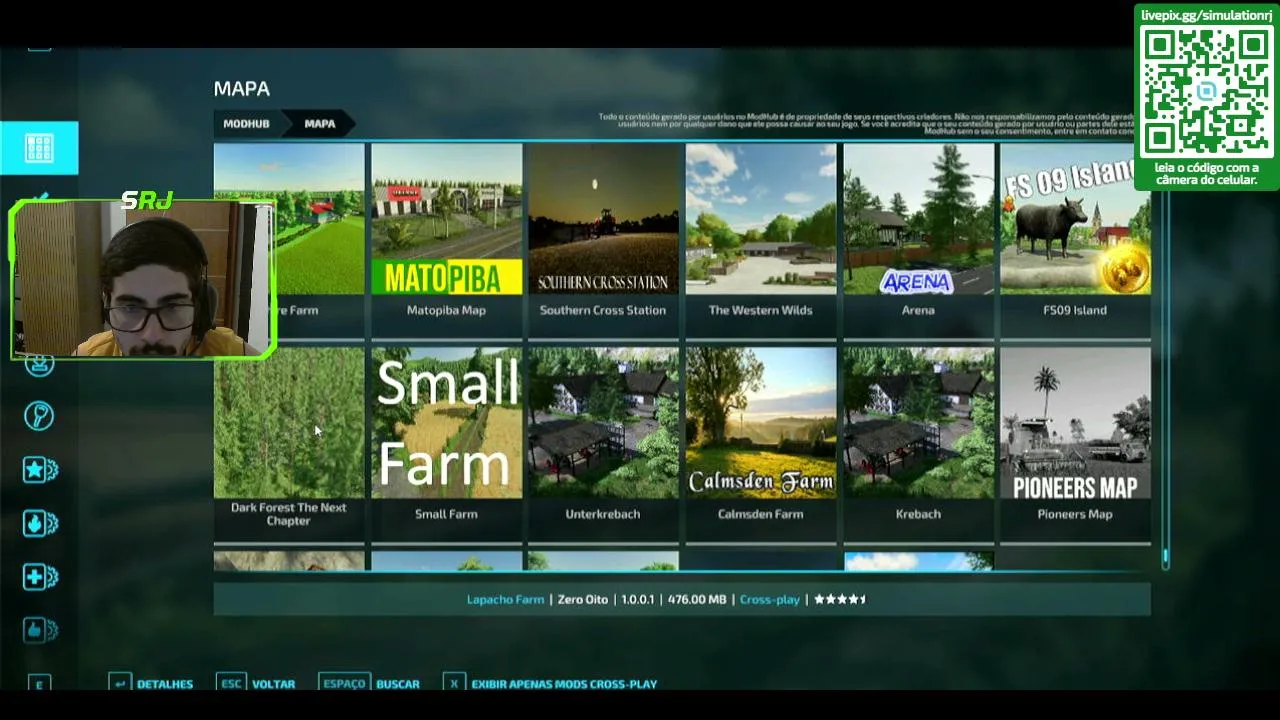The image size is (1280, 720).
Task: Click the 'Zero Oito' author in info bar
Action: pyautogui.click(x=583, y=600)
